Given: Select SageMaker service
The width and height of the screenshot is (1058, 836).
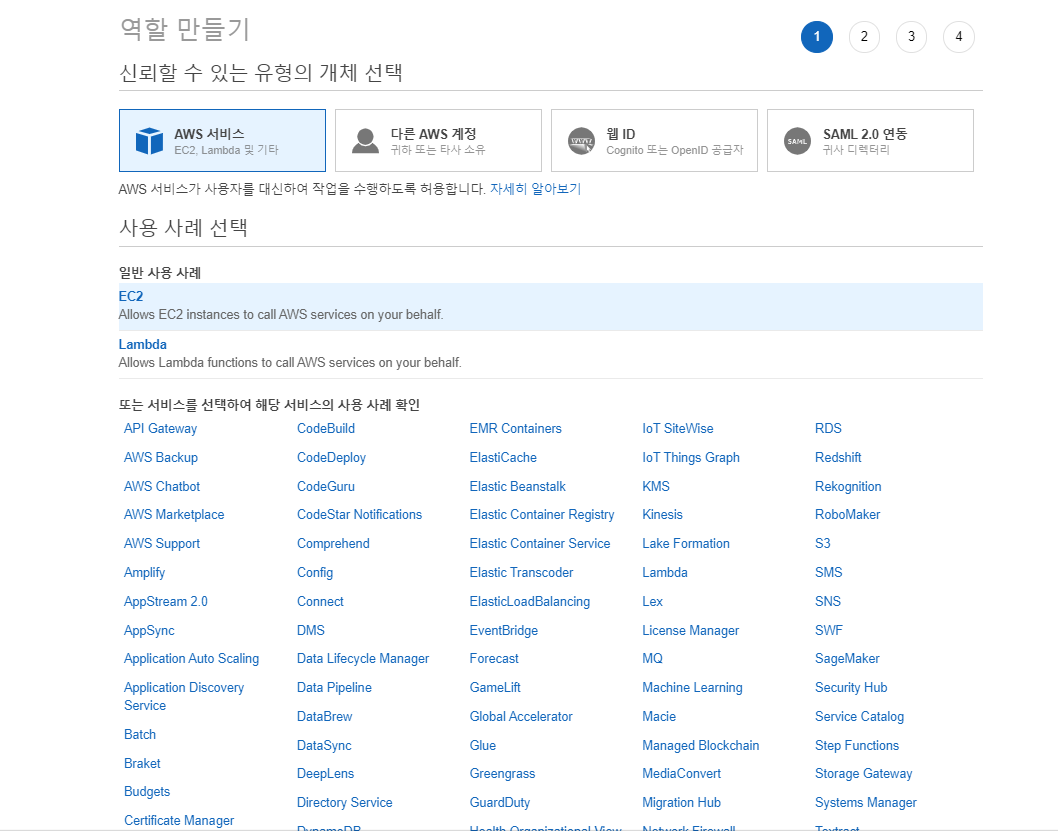Looking at the screenshot, I should pyautogui.click(x=847, y=659).
